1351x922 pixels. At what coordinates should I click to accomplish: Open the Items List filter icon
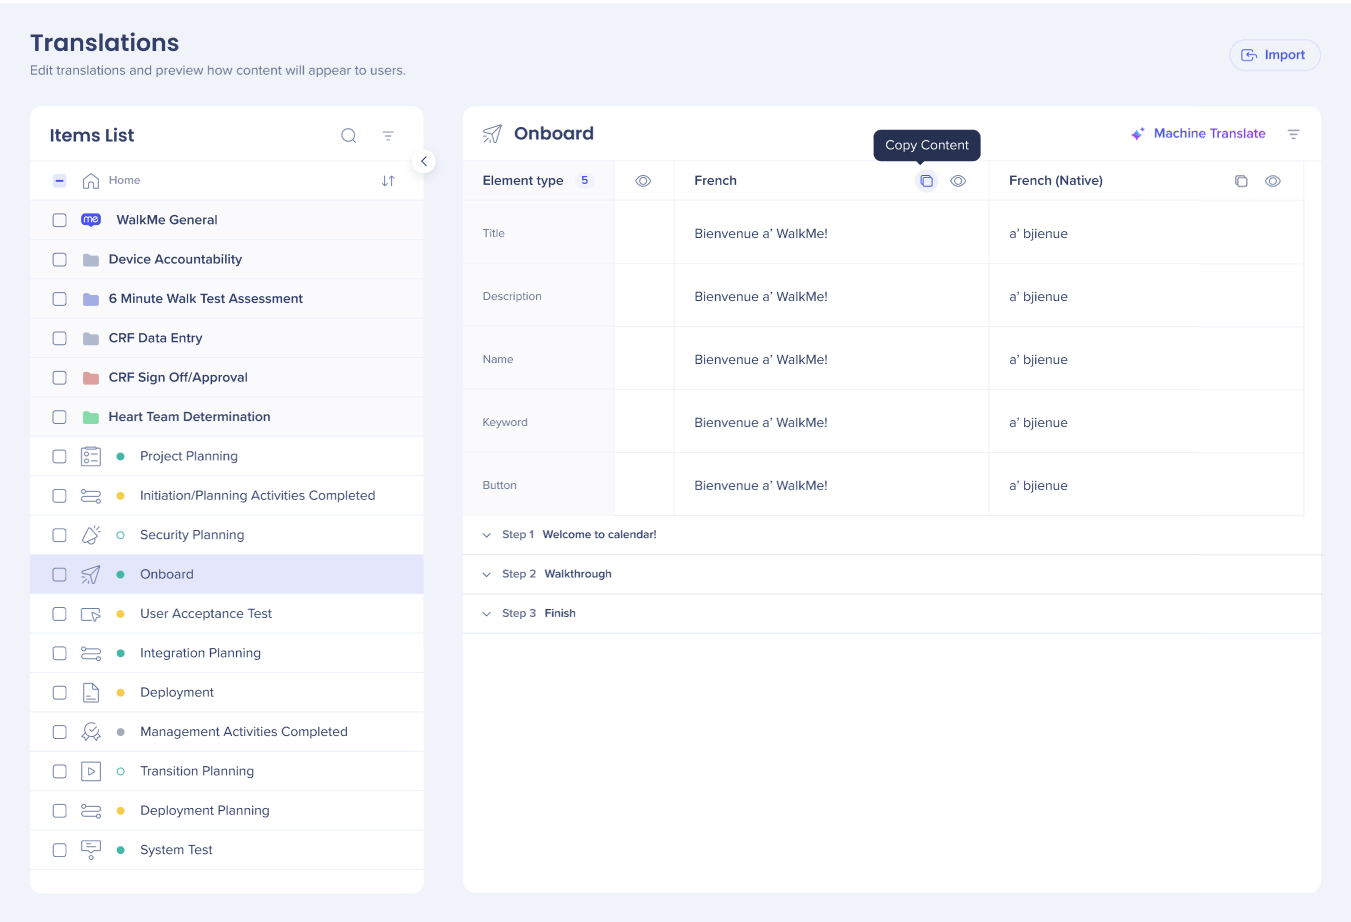coord(388,136)
